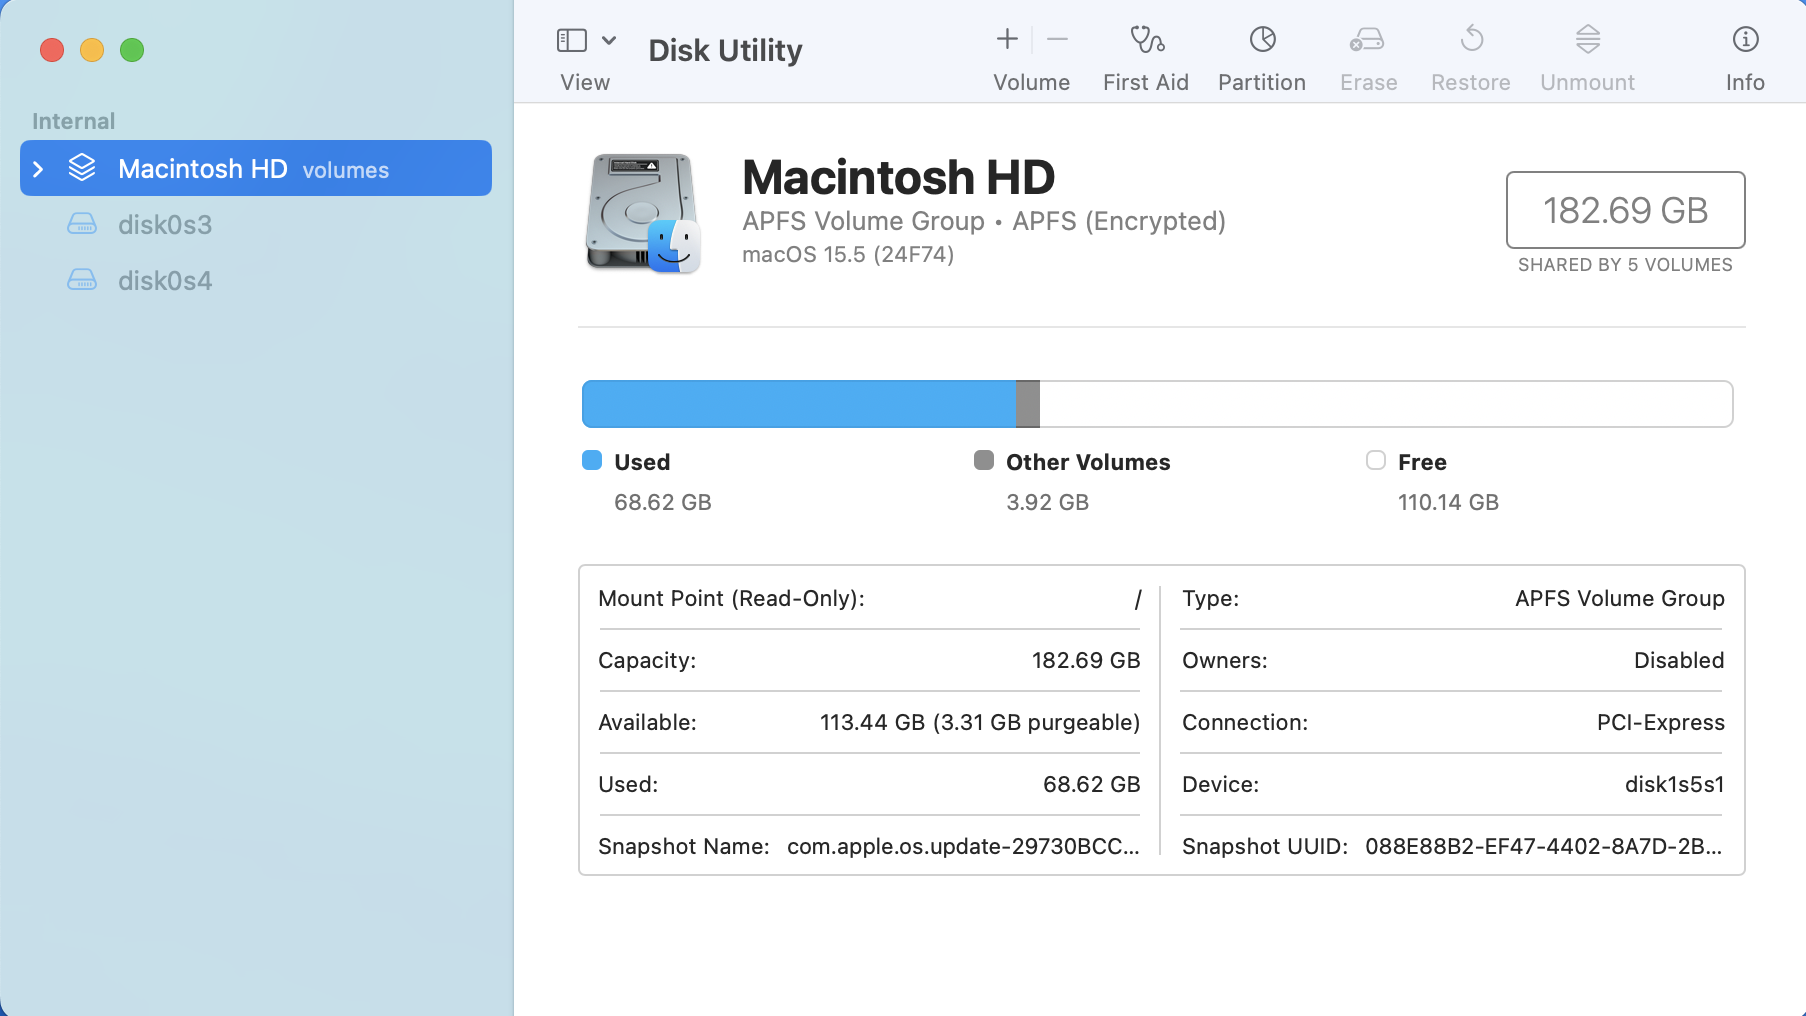Click the remove volume minus icon
Viewport: 1806px width, 1016px height.
click(1057, 40)
